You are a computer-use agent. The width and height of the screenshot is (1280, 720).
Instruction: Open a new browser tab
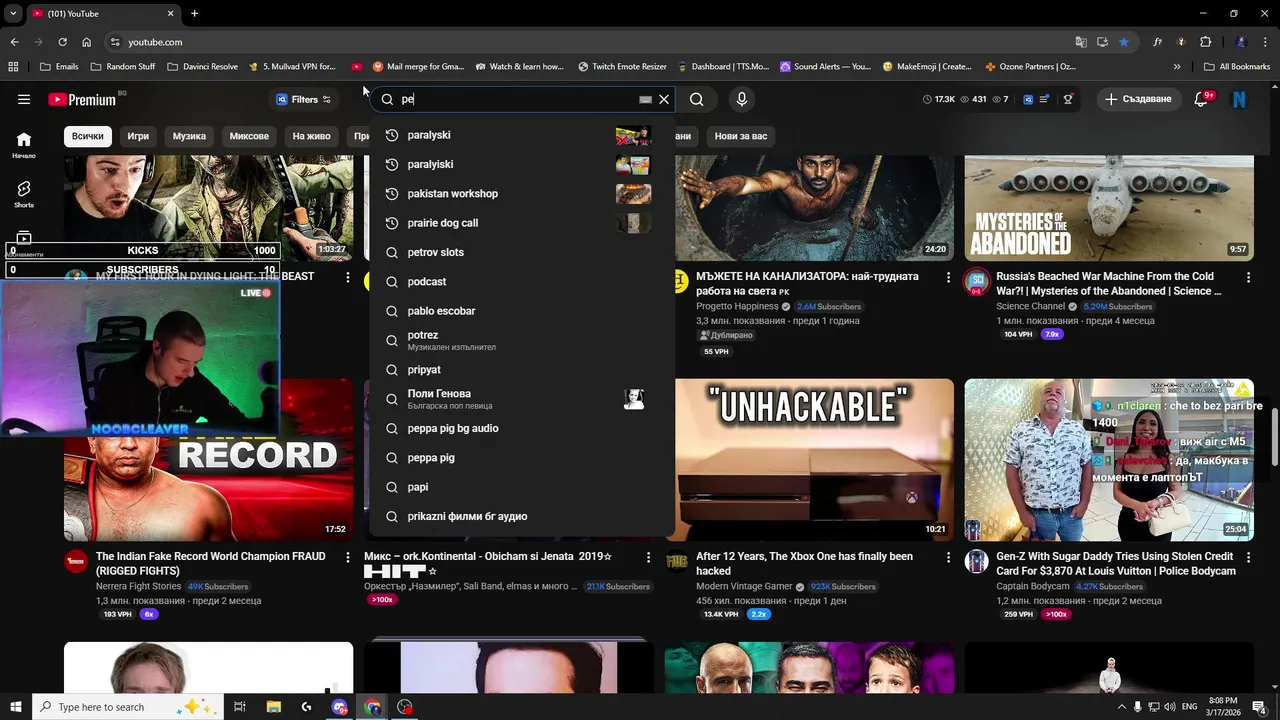pyautogui.click(x=194, y=13)
